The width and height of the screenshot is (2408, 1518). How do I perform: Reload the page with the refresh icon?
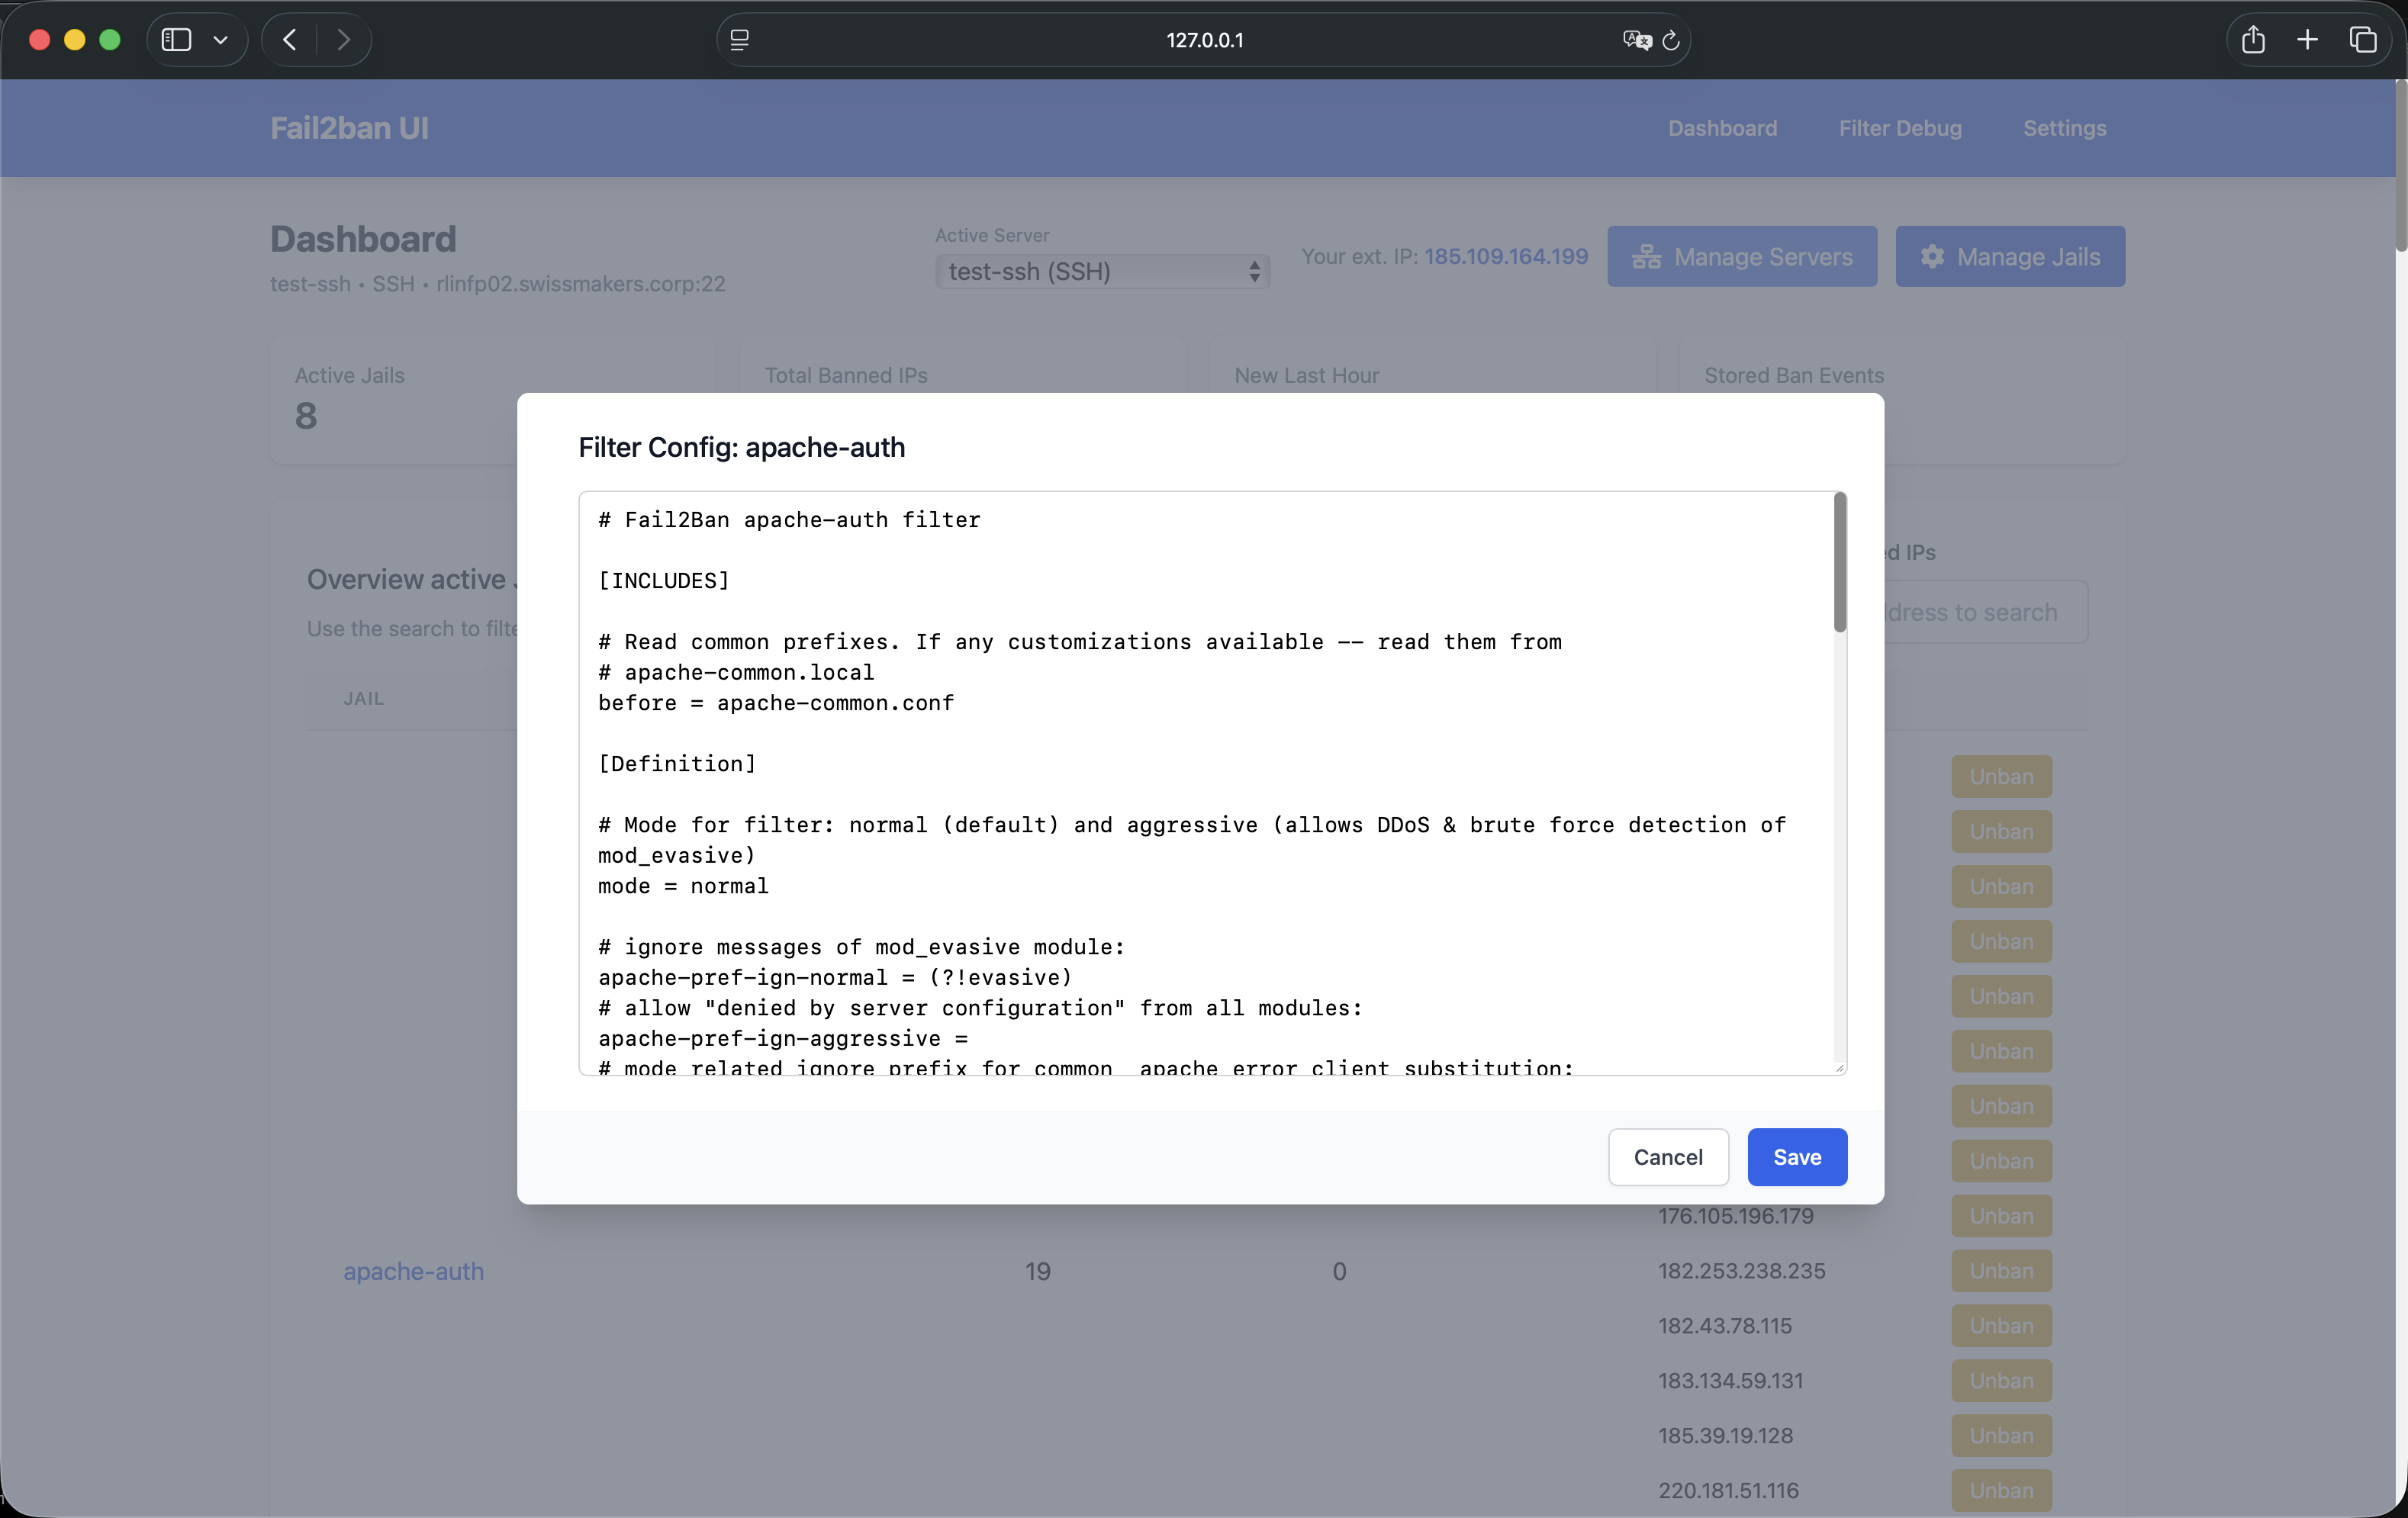(1670, 40)
